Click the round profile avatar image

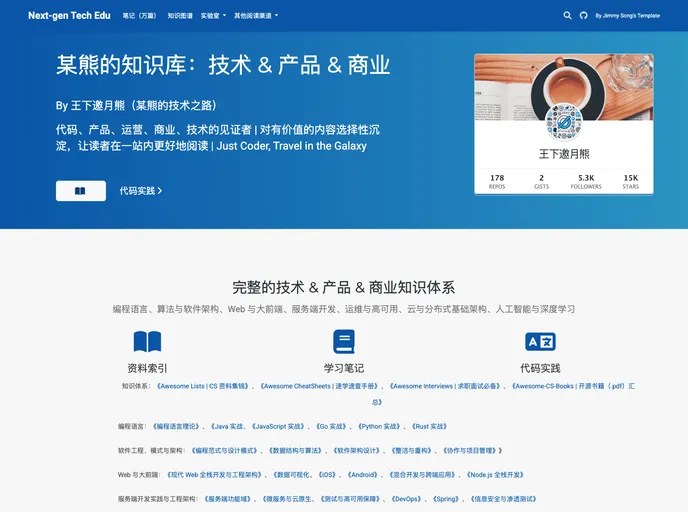tap(564, 121)
